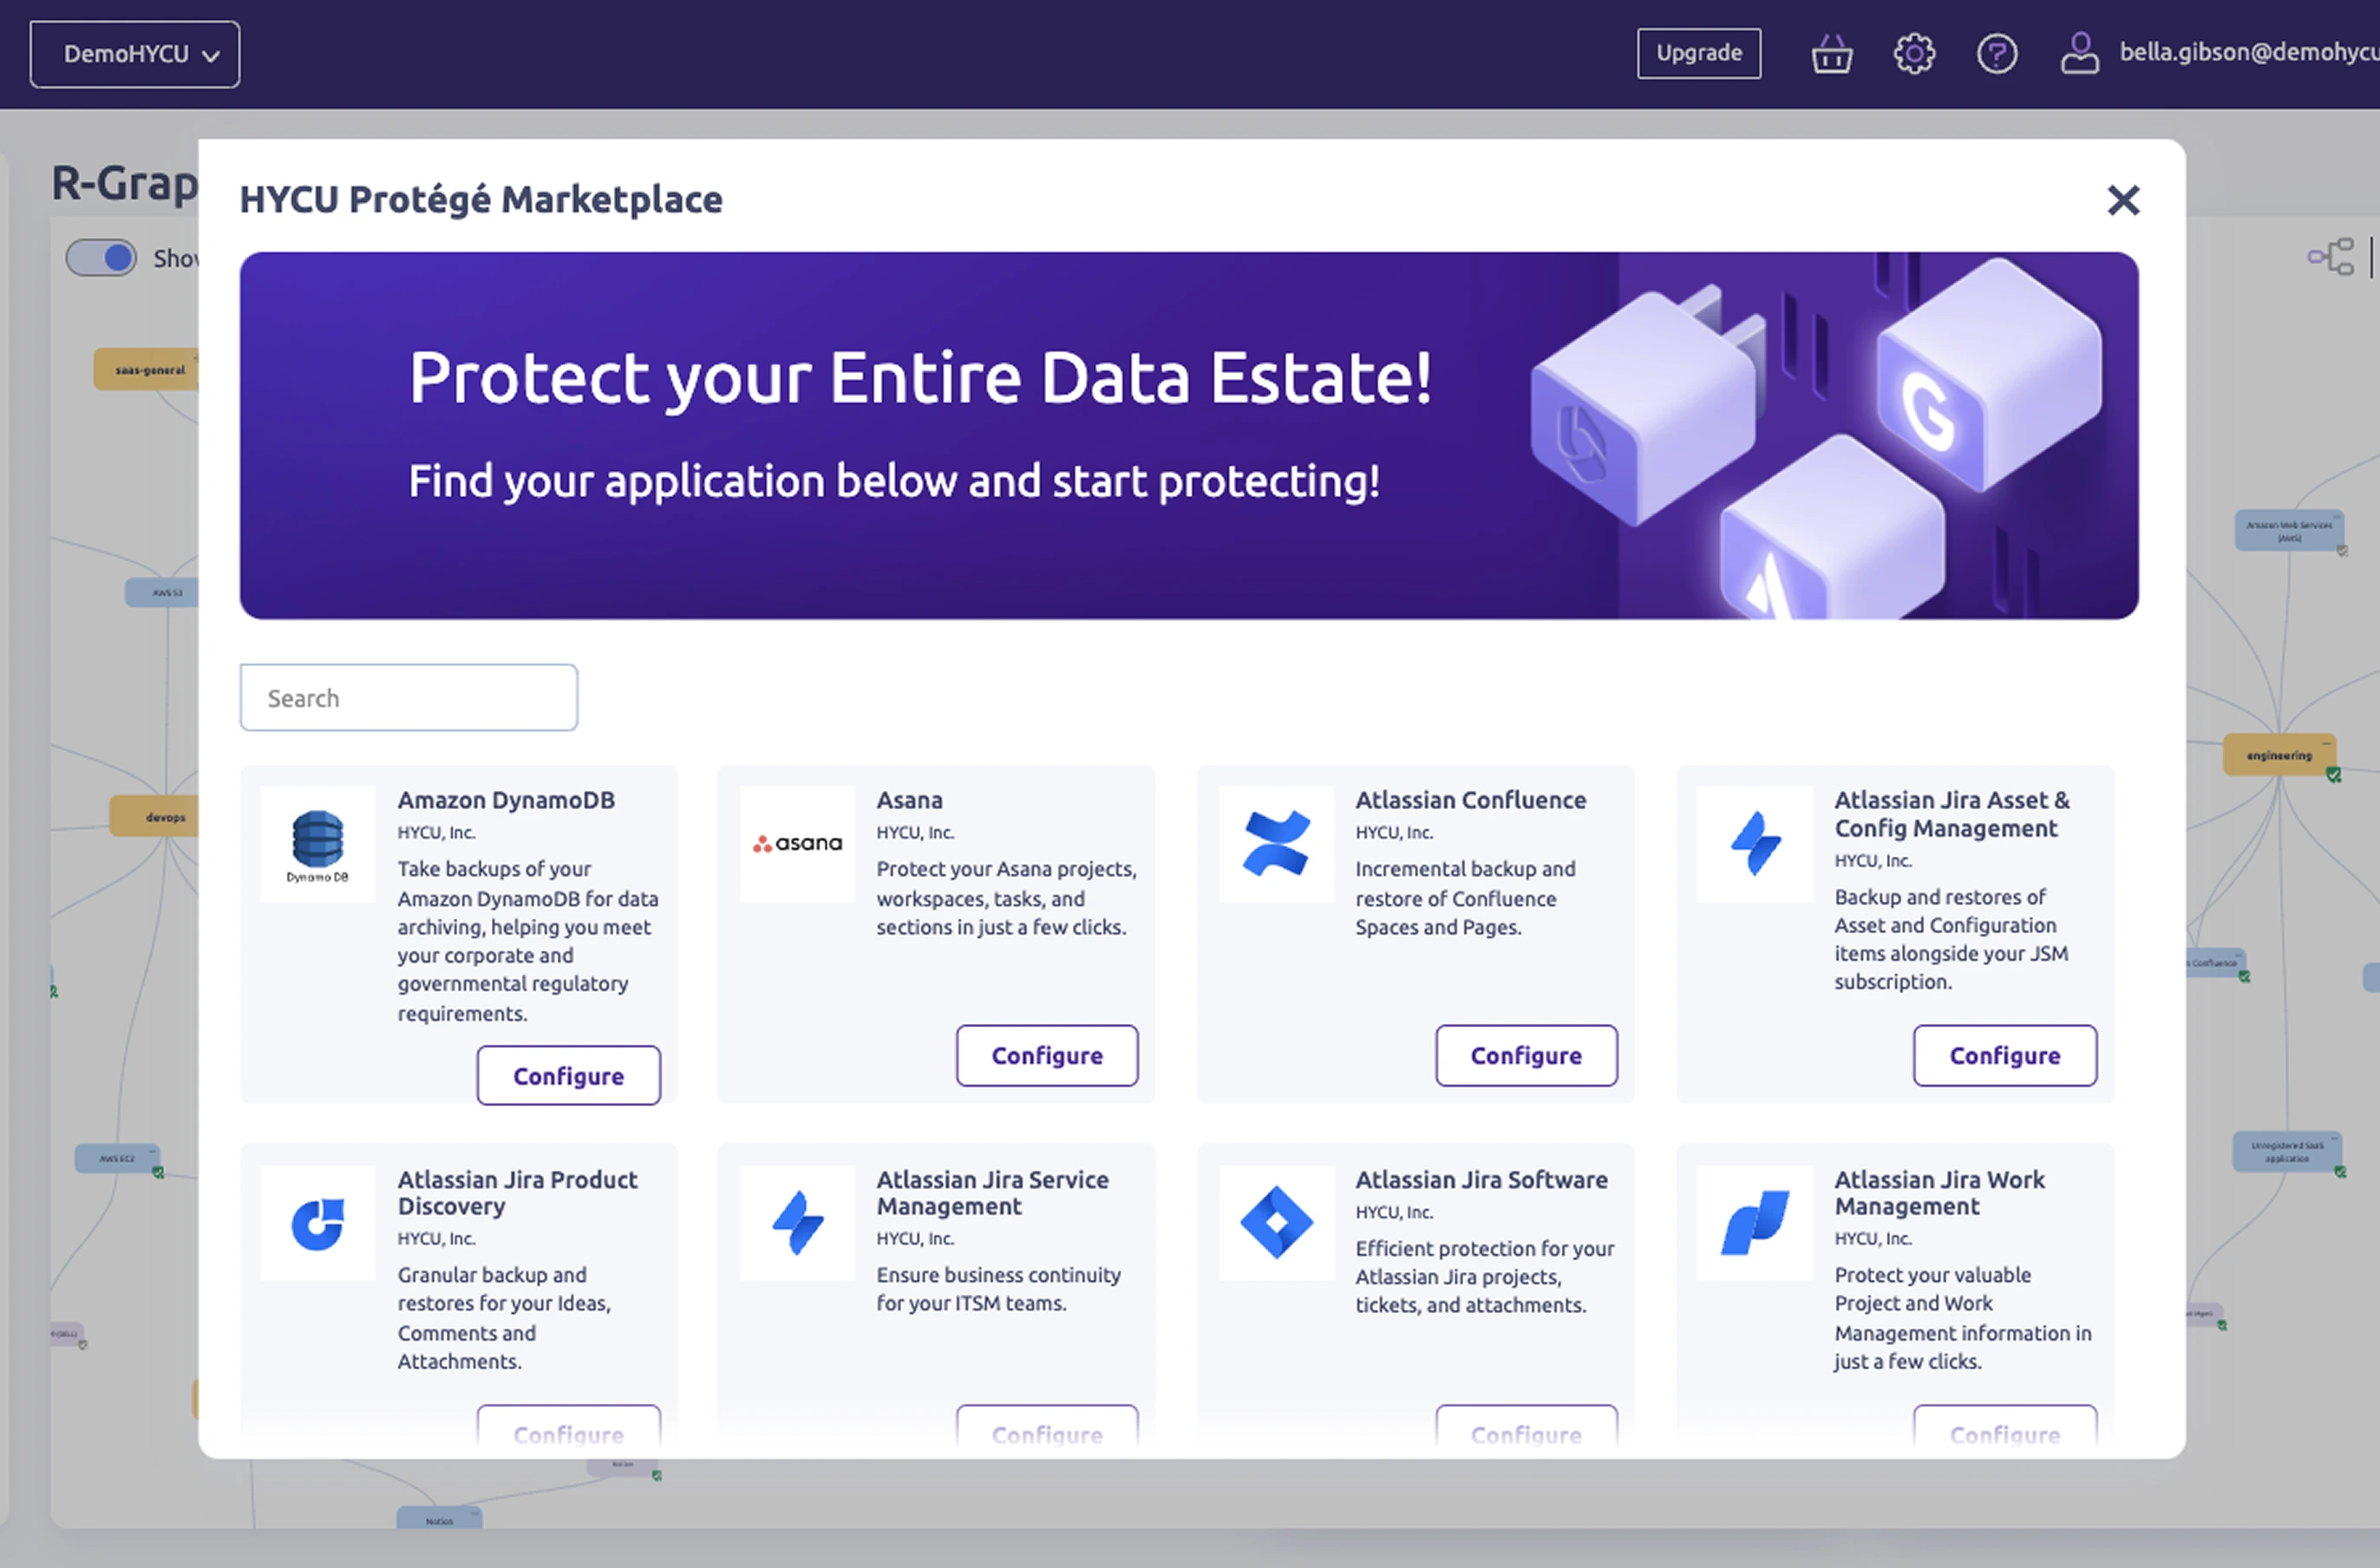The image size is (2380, 1568).
Task: Open the marketplace basket icon
Action: 1831,54
